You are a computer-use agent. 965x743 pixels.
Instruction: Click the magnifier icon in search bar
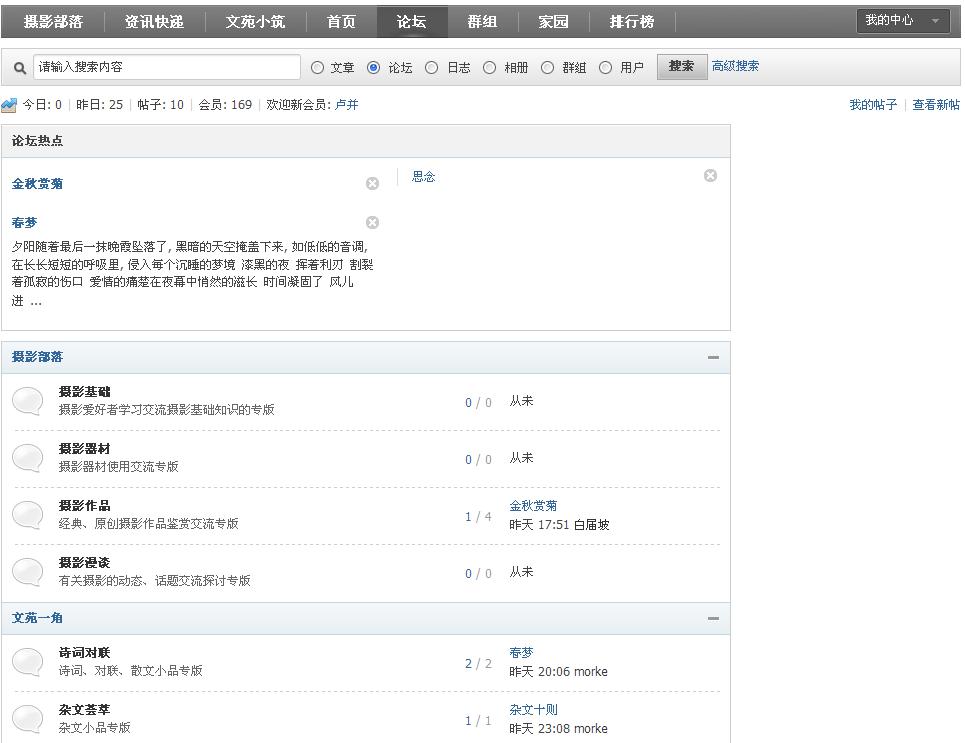[20, 68]
